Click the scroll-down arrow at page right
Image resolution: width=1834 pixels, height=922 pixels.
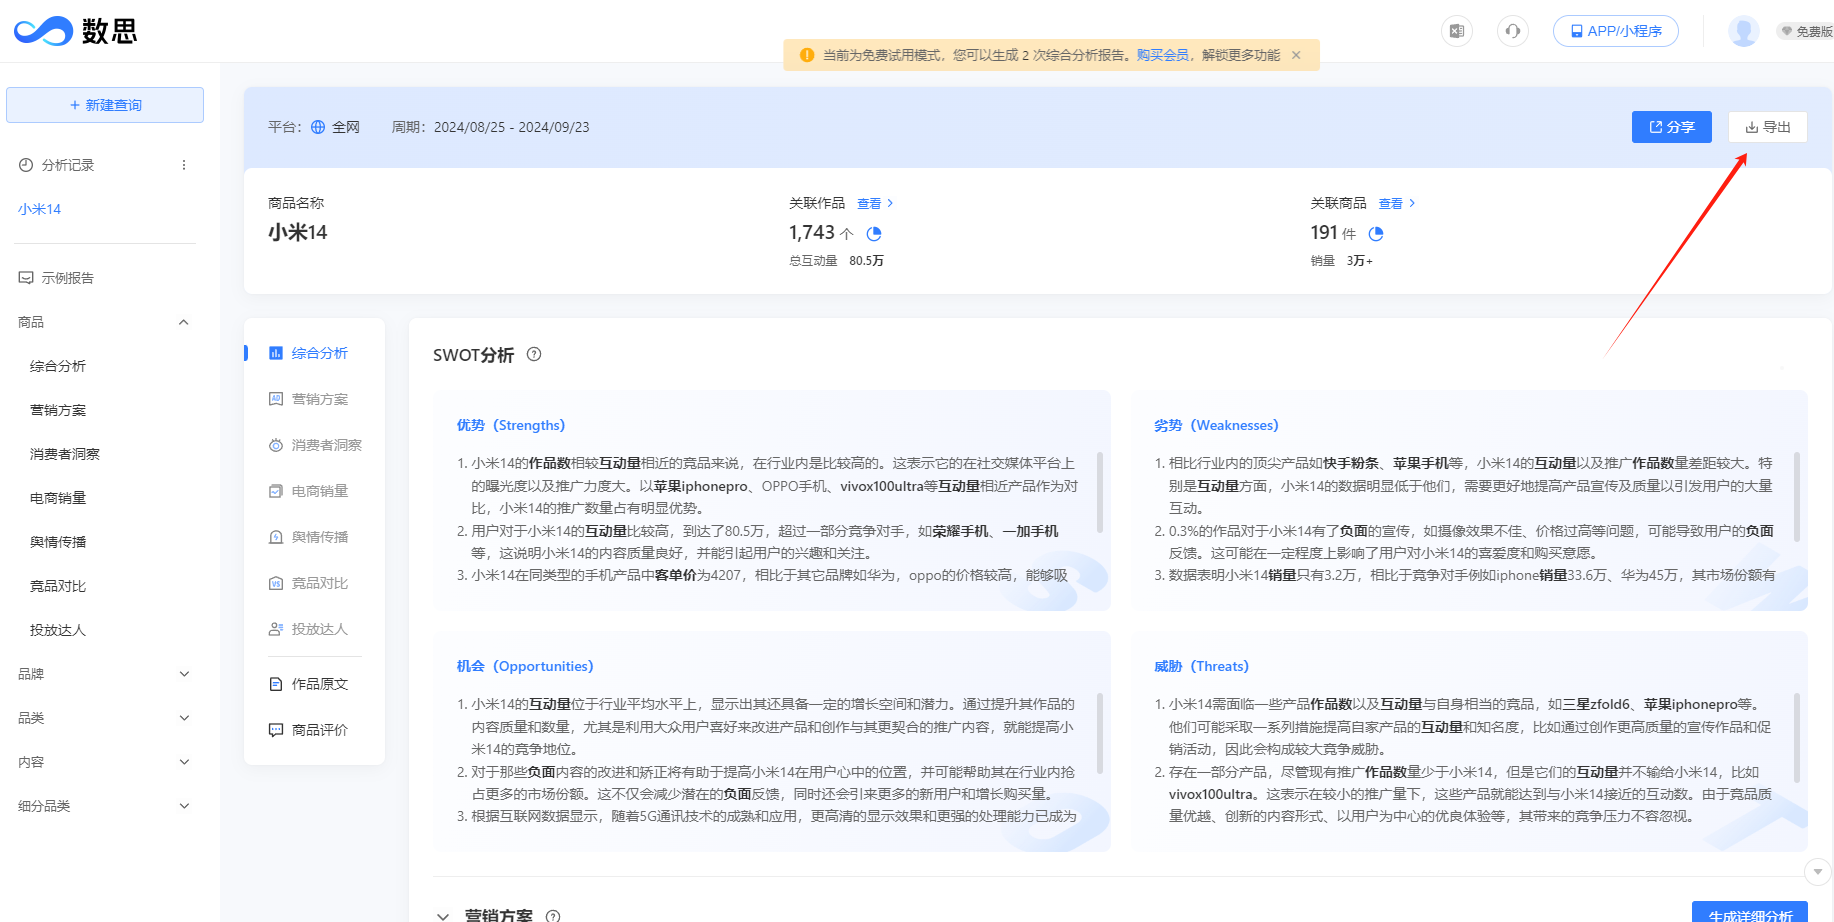click(1818, 872)
